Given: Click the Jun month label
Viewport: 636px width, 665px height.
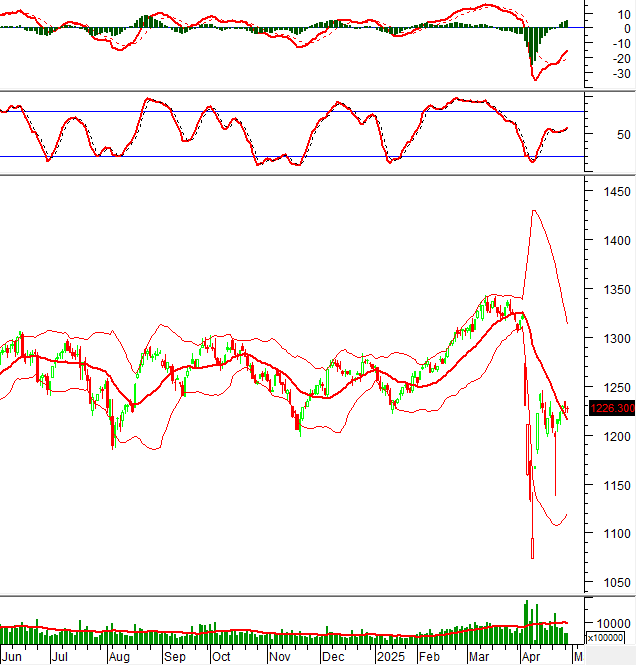Looking at the screenshot, I should (11, 657).
